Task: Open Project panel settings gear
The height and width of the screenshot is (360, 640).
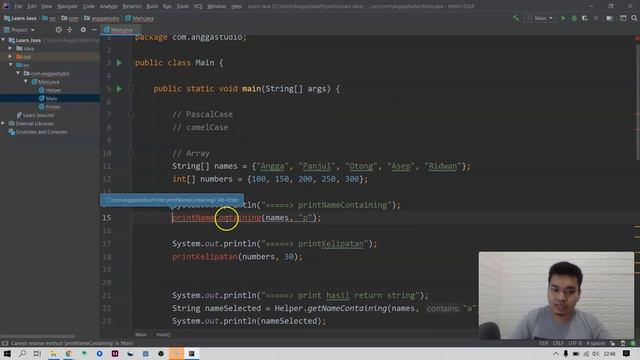Action: [x=83, y=30]
